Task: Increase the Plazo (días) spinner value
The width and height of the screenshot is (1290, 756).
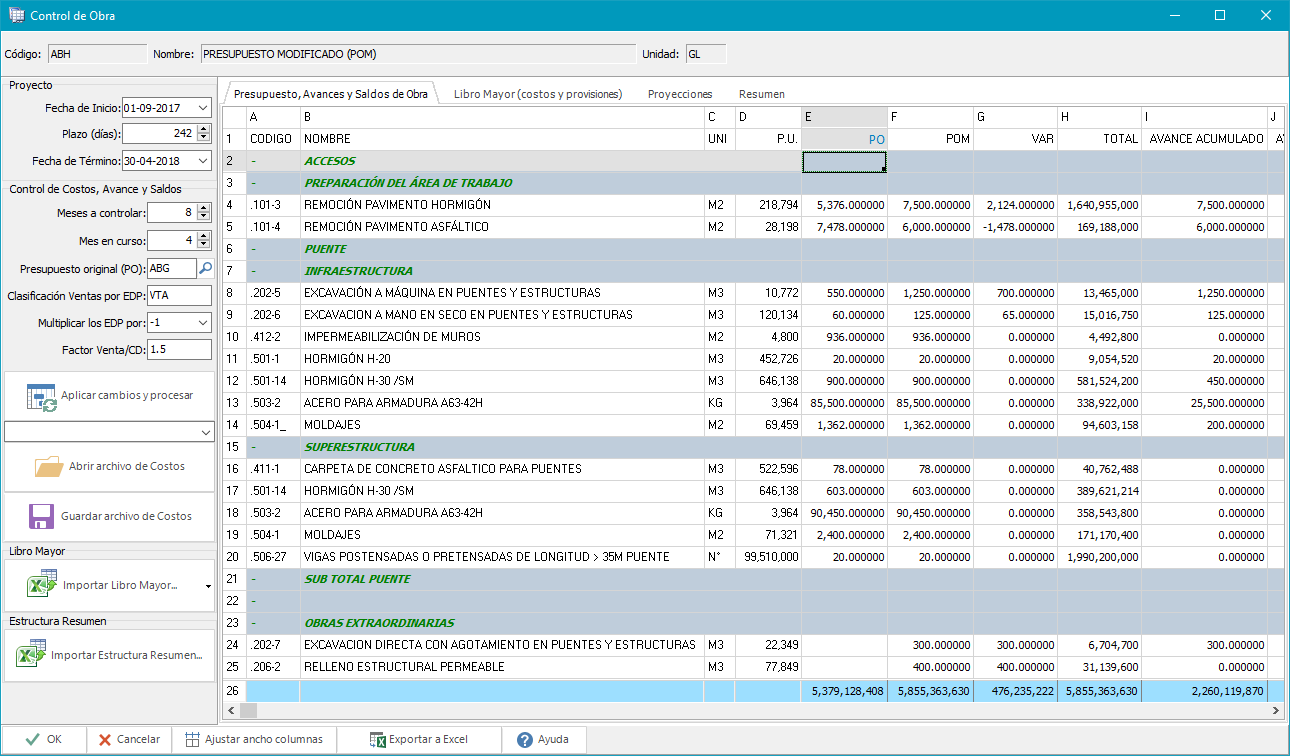Action: (204, 129)
